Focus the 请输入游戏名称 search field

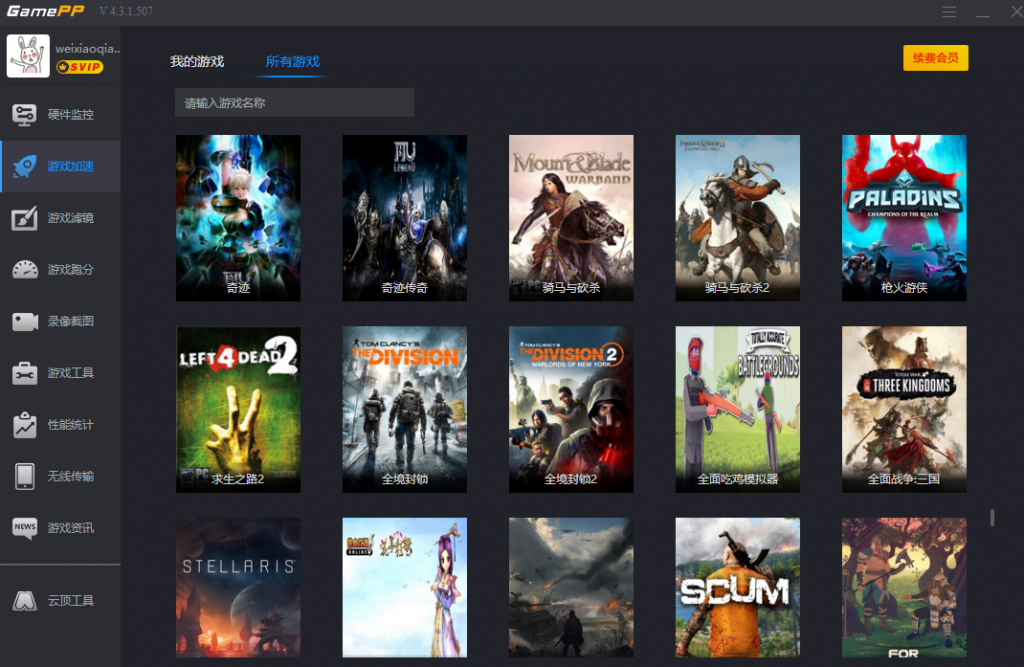click(295, 103)
